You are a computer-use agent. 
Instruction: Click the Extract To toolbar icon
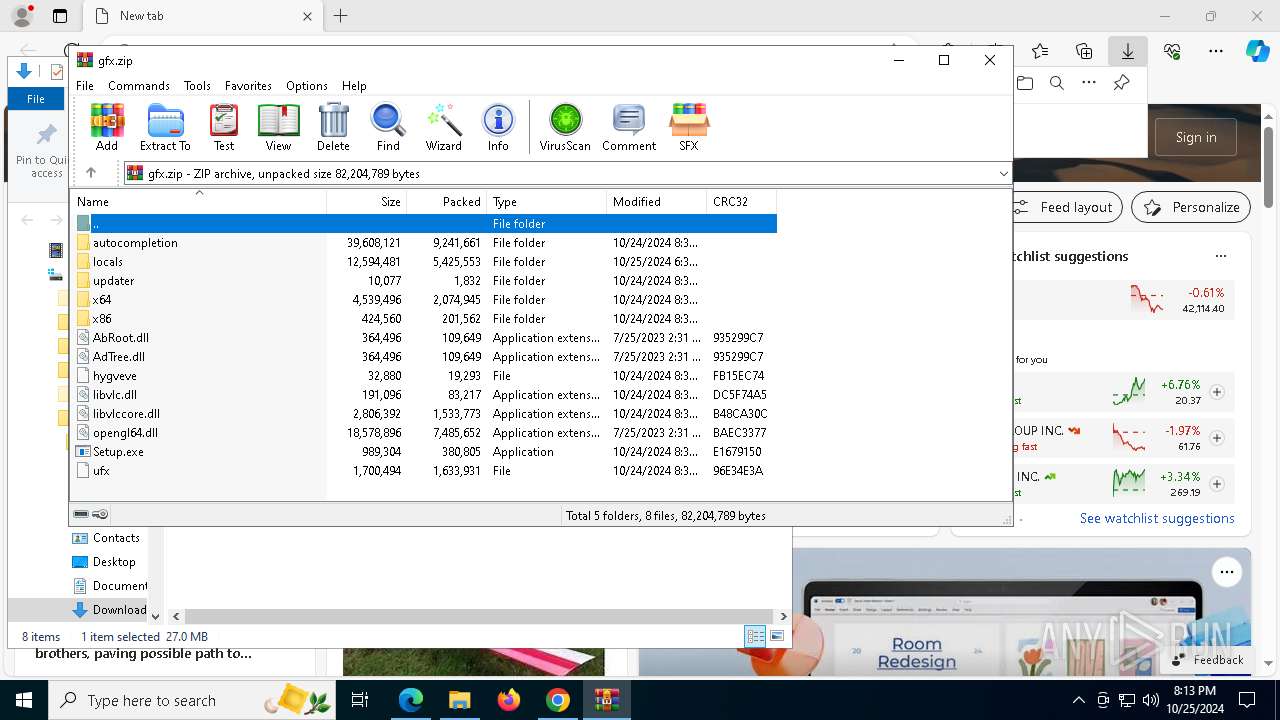[165, 127]
